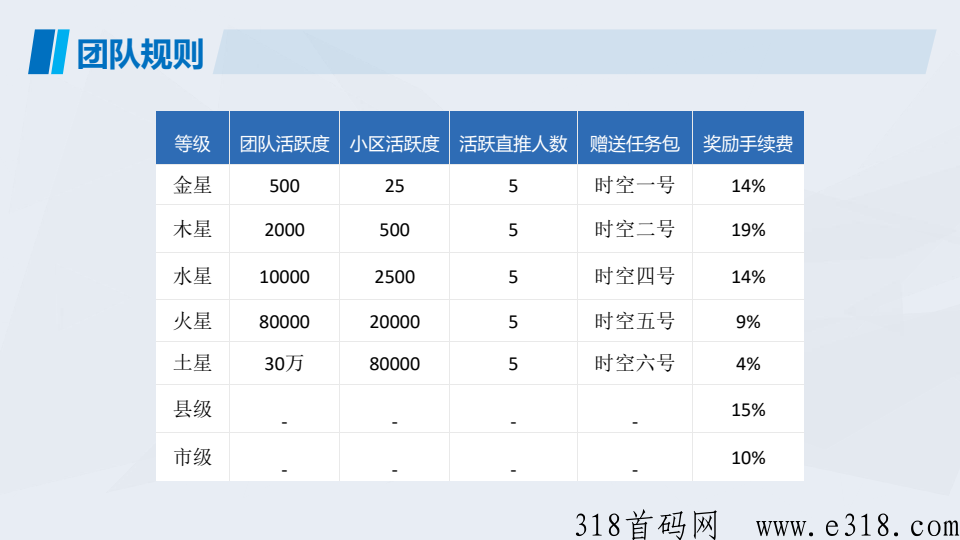Viewport: 960px width, 540px height.
Task: Click small-zone activity value 20000
Action: coord(394,322)
